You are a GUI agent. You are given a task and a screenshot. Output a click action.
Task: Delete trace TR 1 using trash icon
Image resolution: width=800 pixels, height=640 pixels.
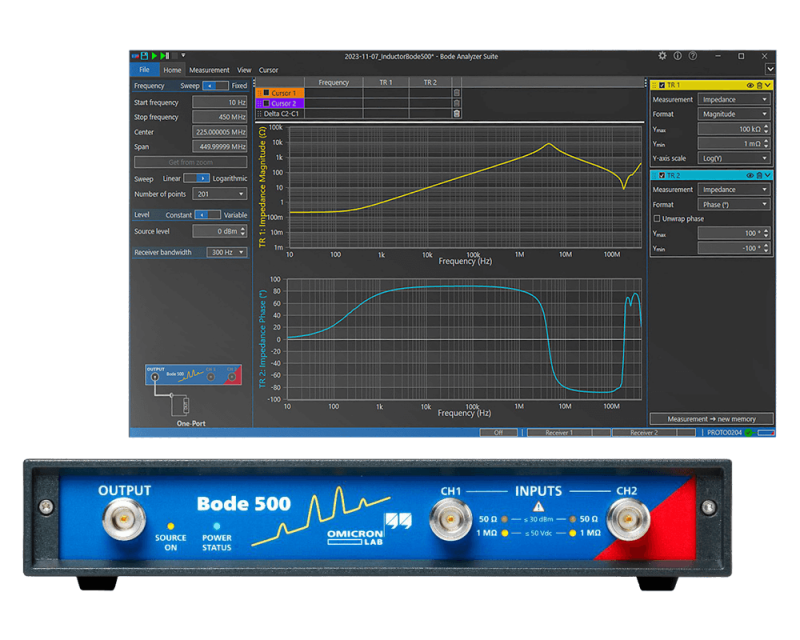coord(759,84)
